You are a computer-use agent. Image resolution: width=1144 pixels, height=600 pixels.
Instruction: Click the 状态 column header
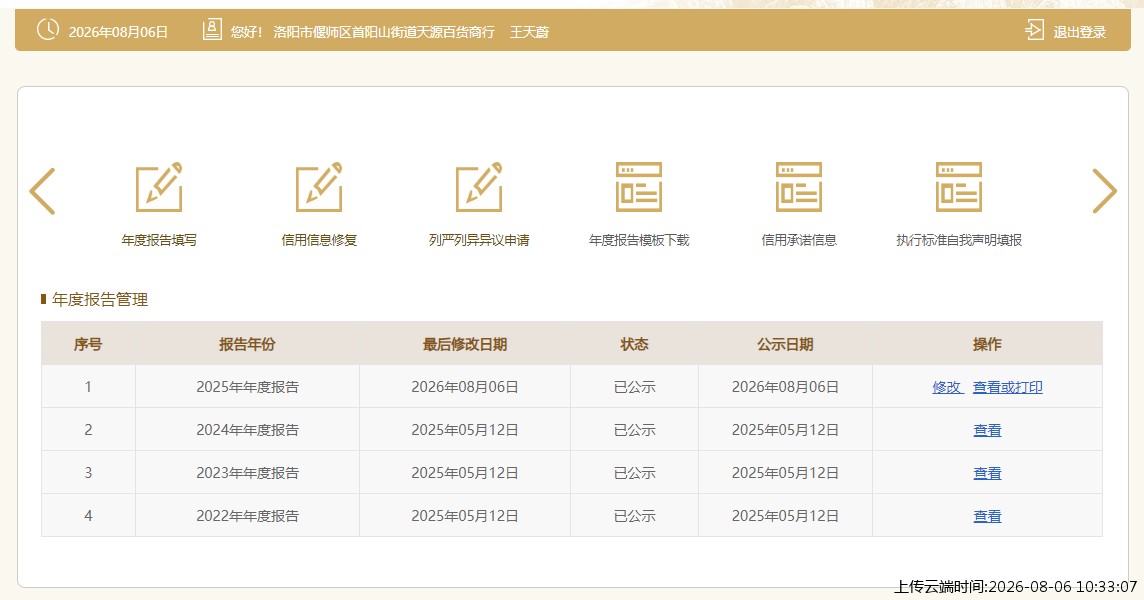click(x=634, y=344)
